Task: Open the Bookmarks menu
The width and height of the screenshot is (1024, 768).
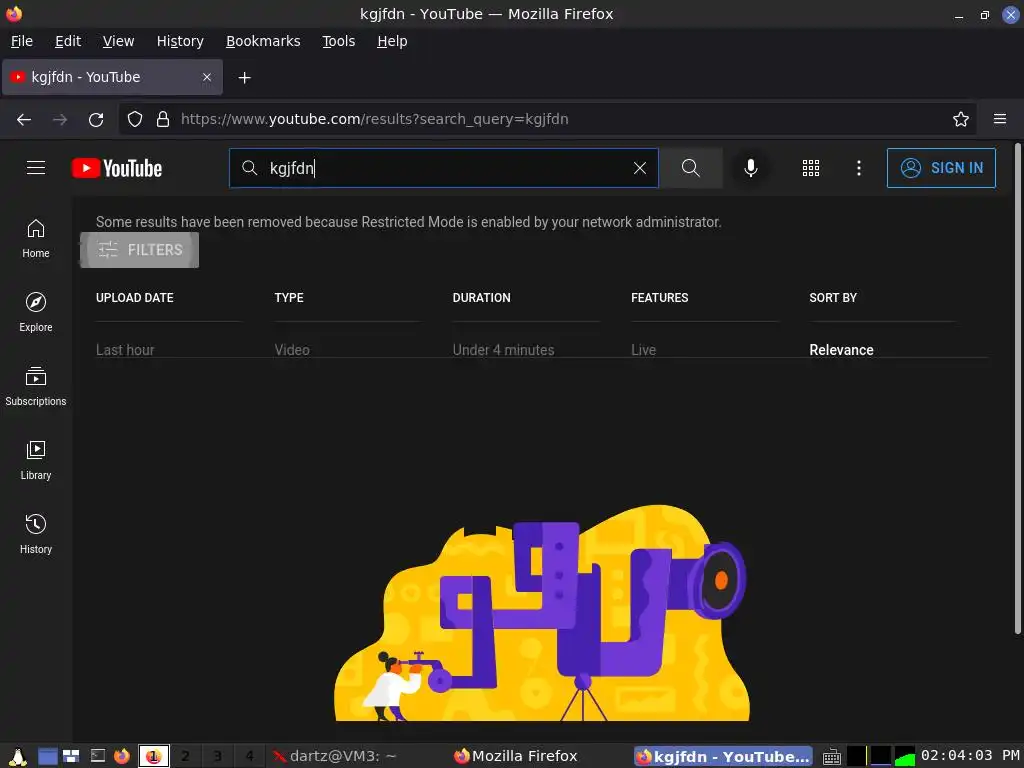Action: pos(263,41)
